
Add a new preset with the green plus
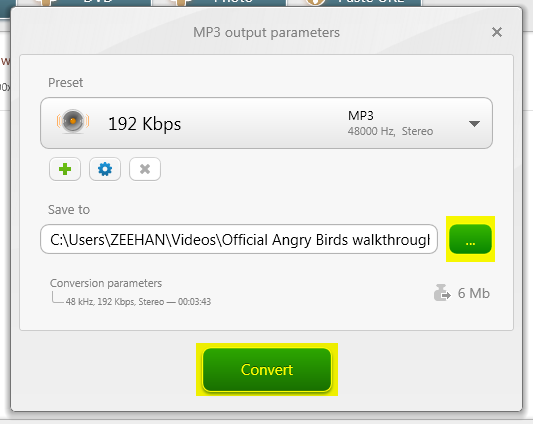[x=65, y=169]
